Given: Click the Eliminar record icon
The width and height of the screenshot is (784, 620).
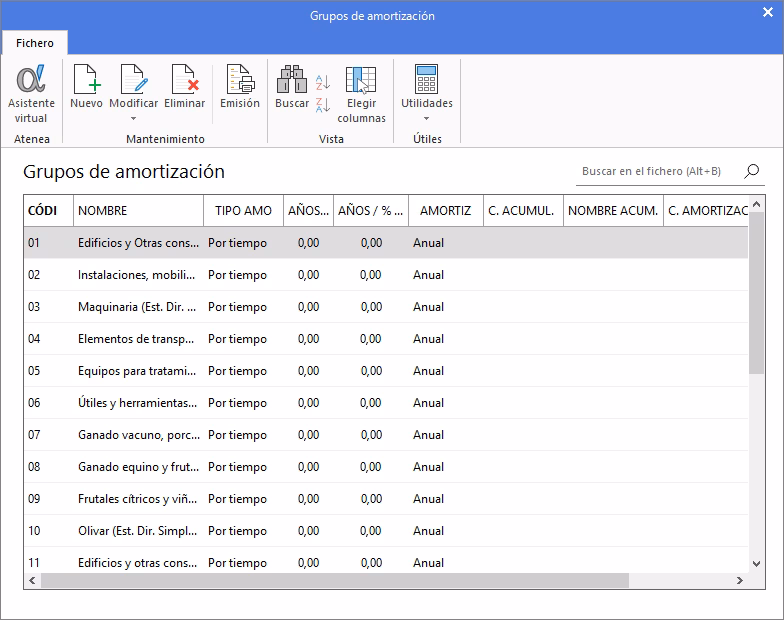Looking at the screenshot, I should [184, 80].
